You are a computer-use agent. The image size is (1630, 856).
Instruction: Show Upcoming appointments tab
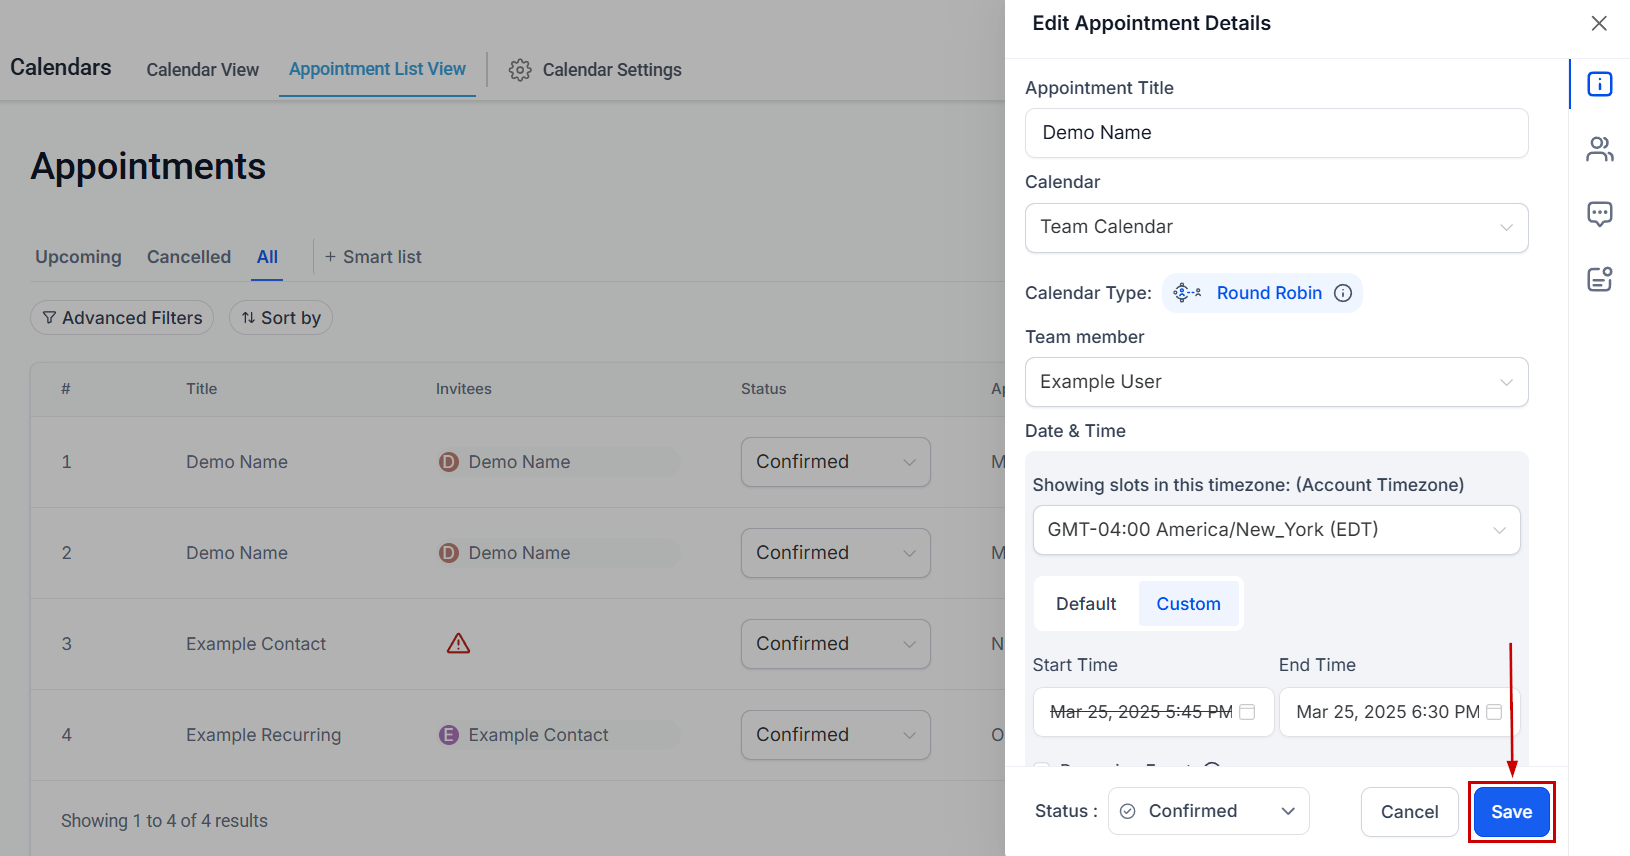click(78, 257)
